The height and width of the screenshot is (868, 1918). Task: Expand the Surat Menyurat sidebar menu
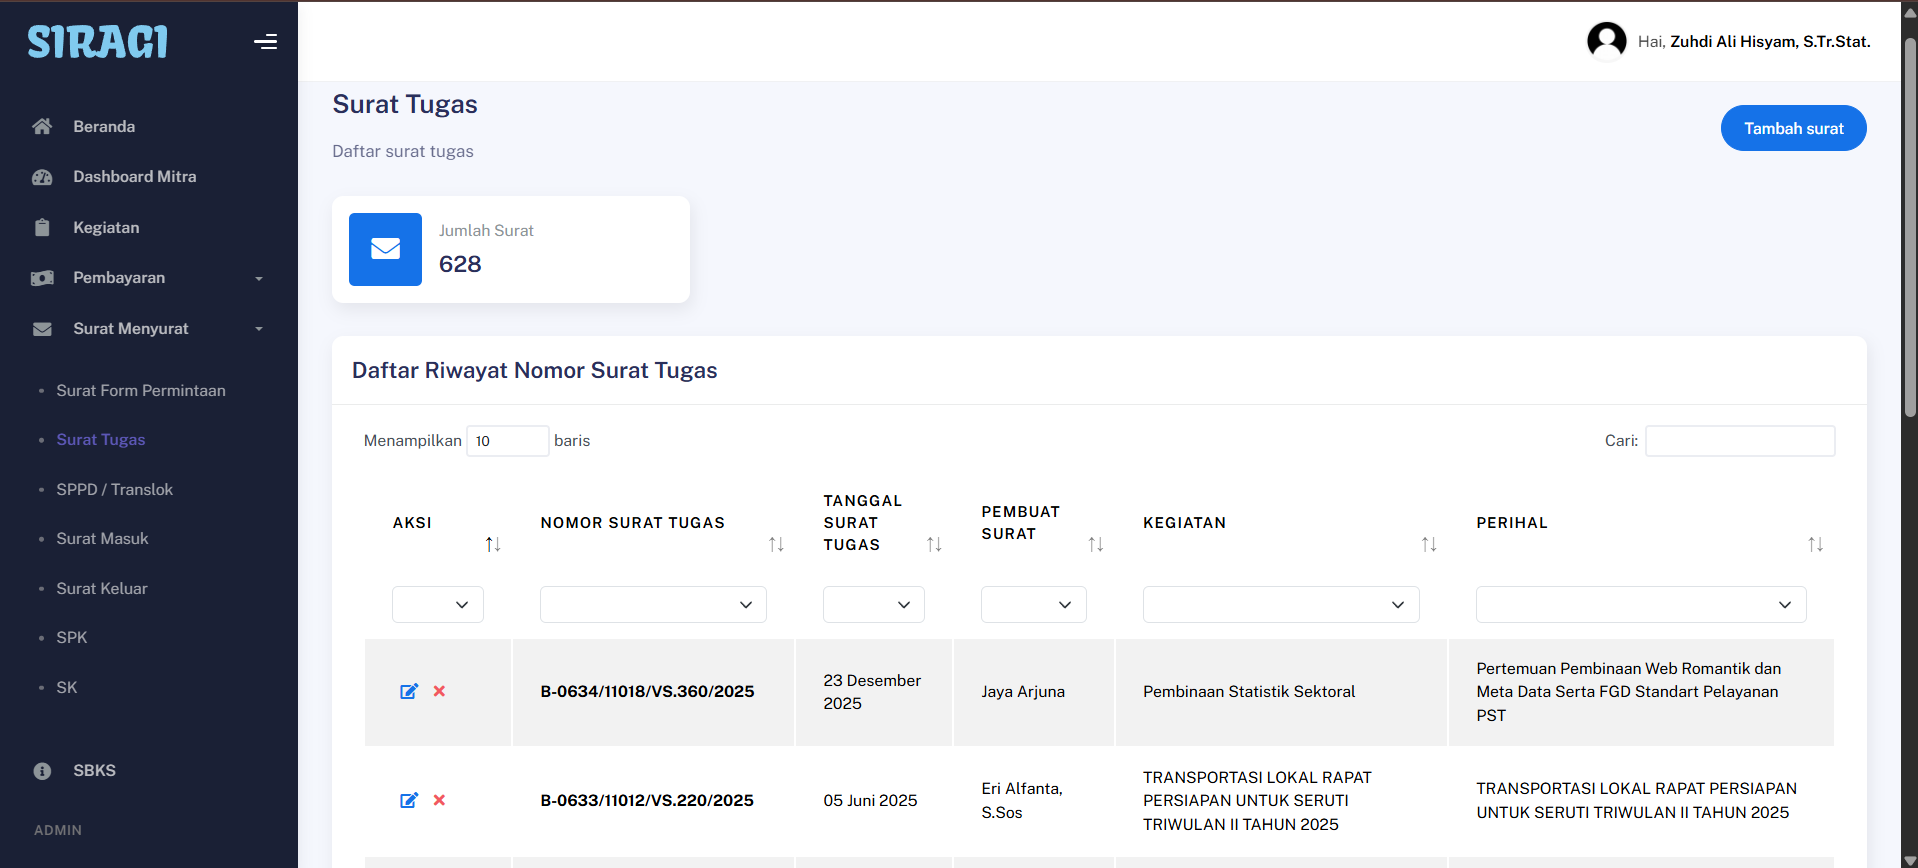(x=148, y=329)
